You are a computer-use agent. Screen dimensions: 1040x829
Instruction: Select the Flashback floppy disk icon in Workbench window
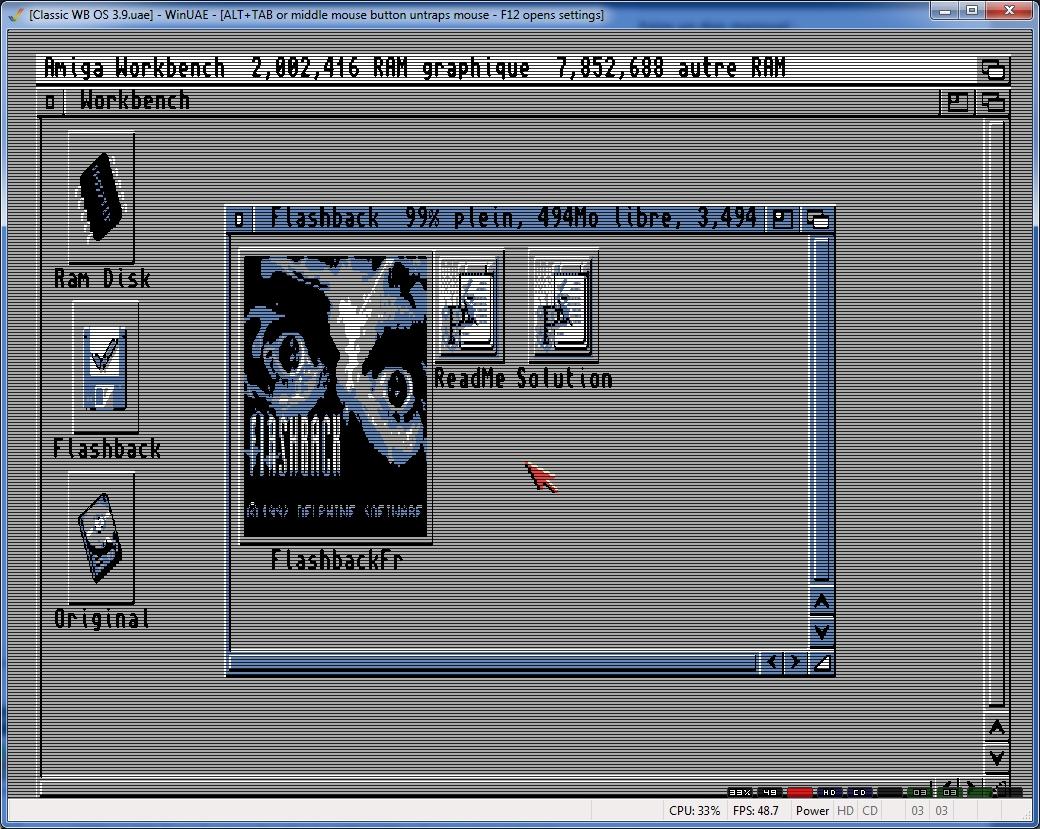tap(105, 367)
